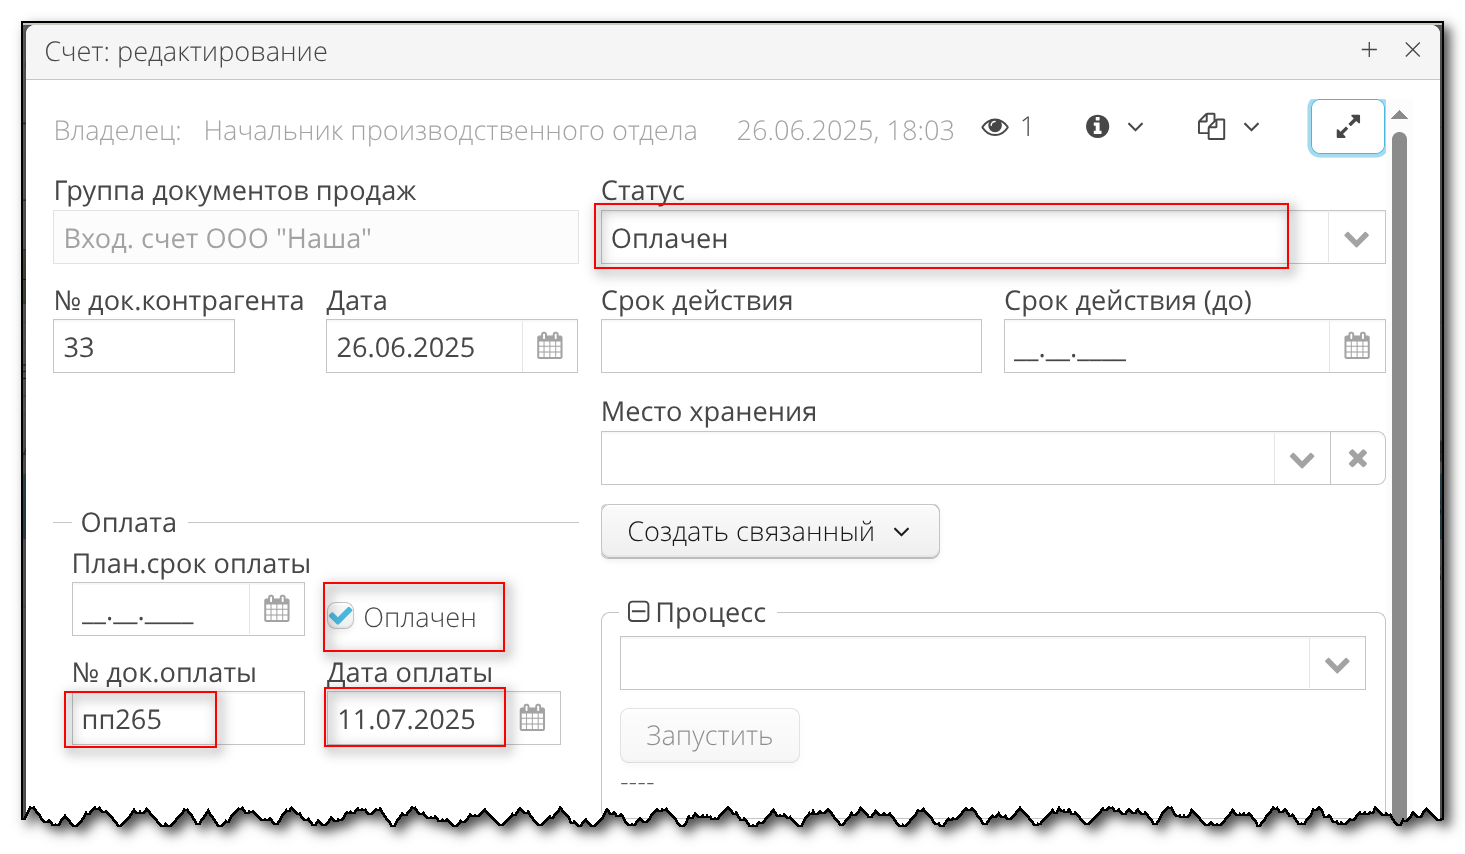
Task: Clear the Место хранения field with X
Action: (1357, 459)
